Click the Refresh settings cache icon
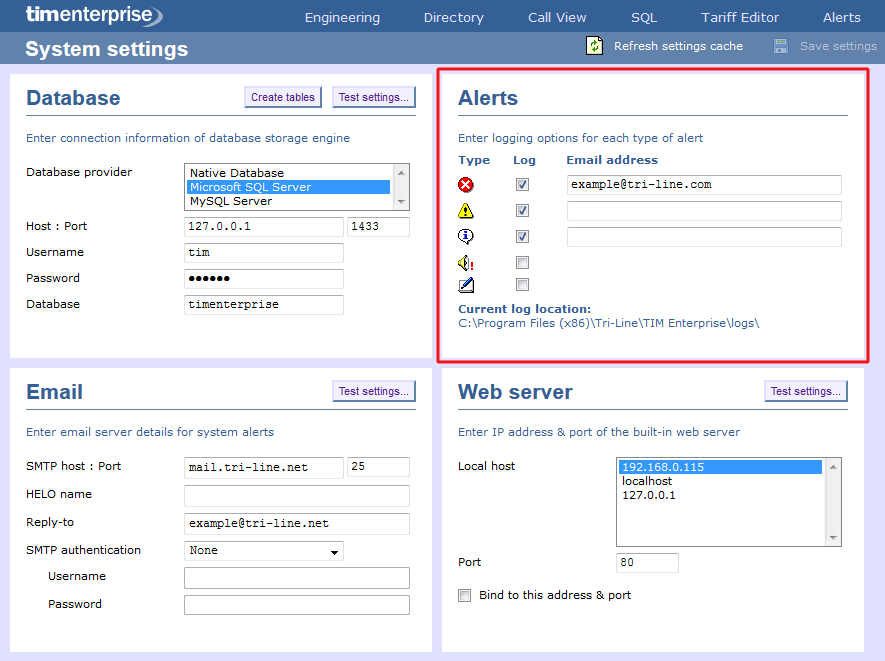This screenshot has height=661, width=885. [x=594, y=45]
